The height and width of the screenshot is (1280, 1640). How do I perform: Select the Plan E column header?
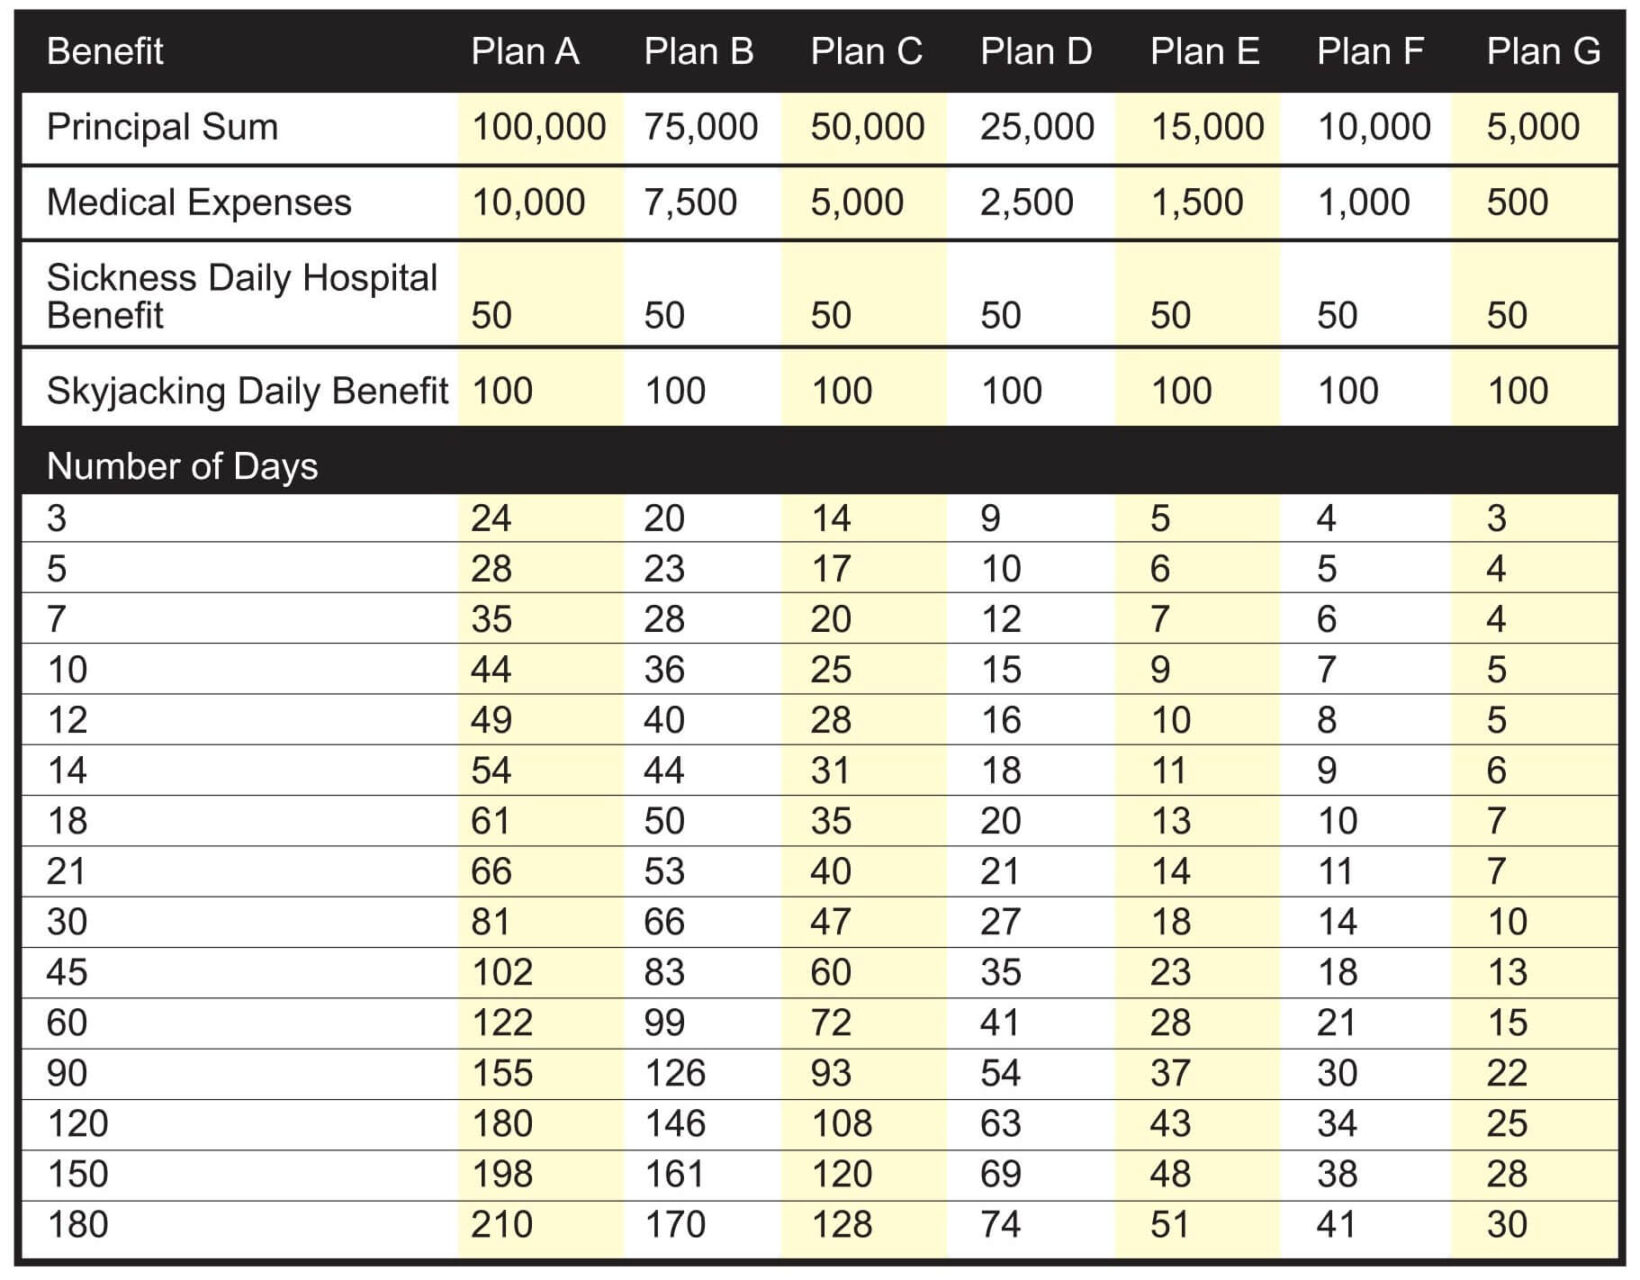(x=1204, y=51)
